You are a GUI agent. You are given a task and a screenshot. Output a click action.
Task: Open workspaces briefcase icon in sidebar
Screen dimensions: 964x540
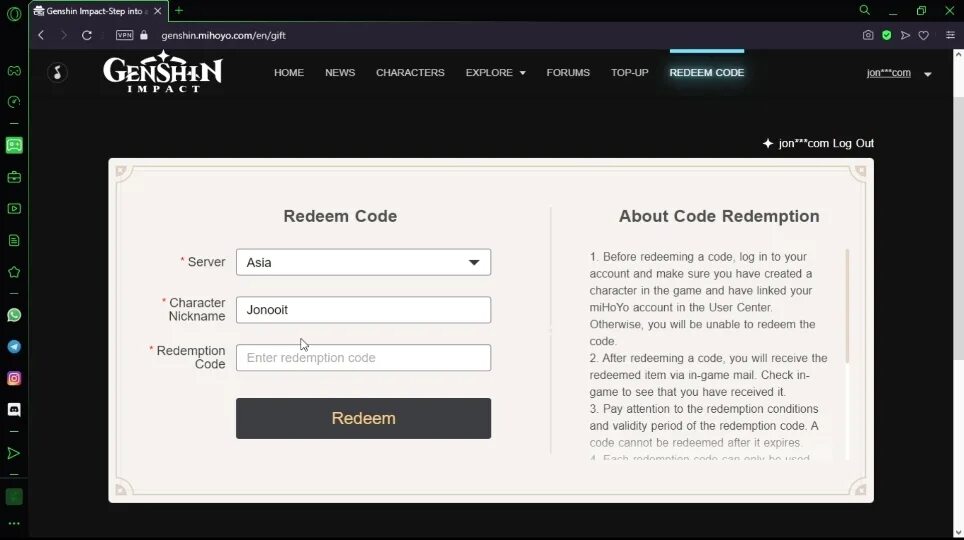(14, 177)
